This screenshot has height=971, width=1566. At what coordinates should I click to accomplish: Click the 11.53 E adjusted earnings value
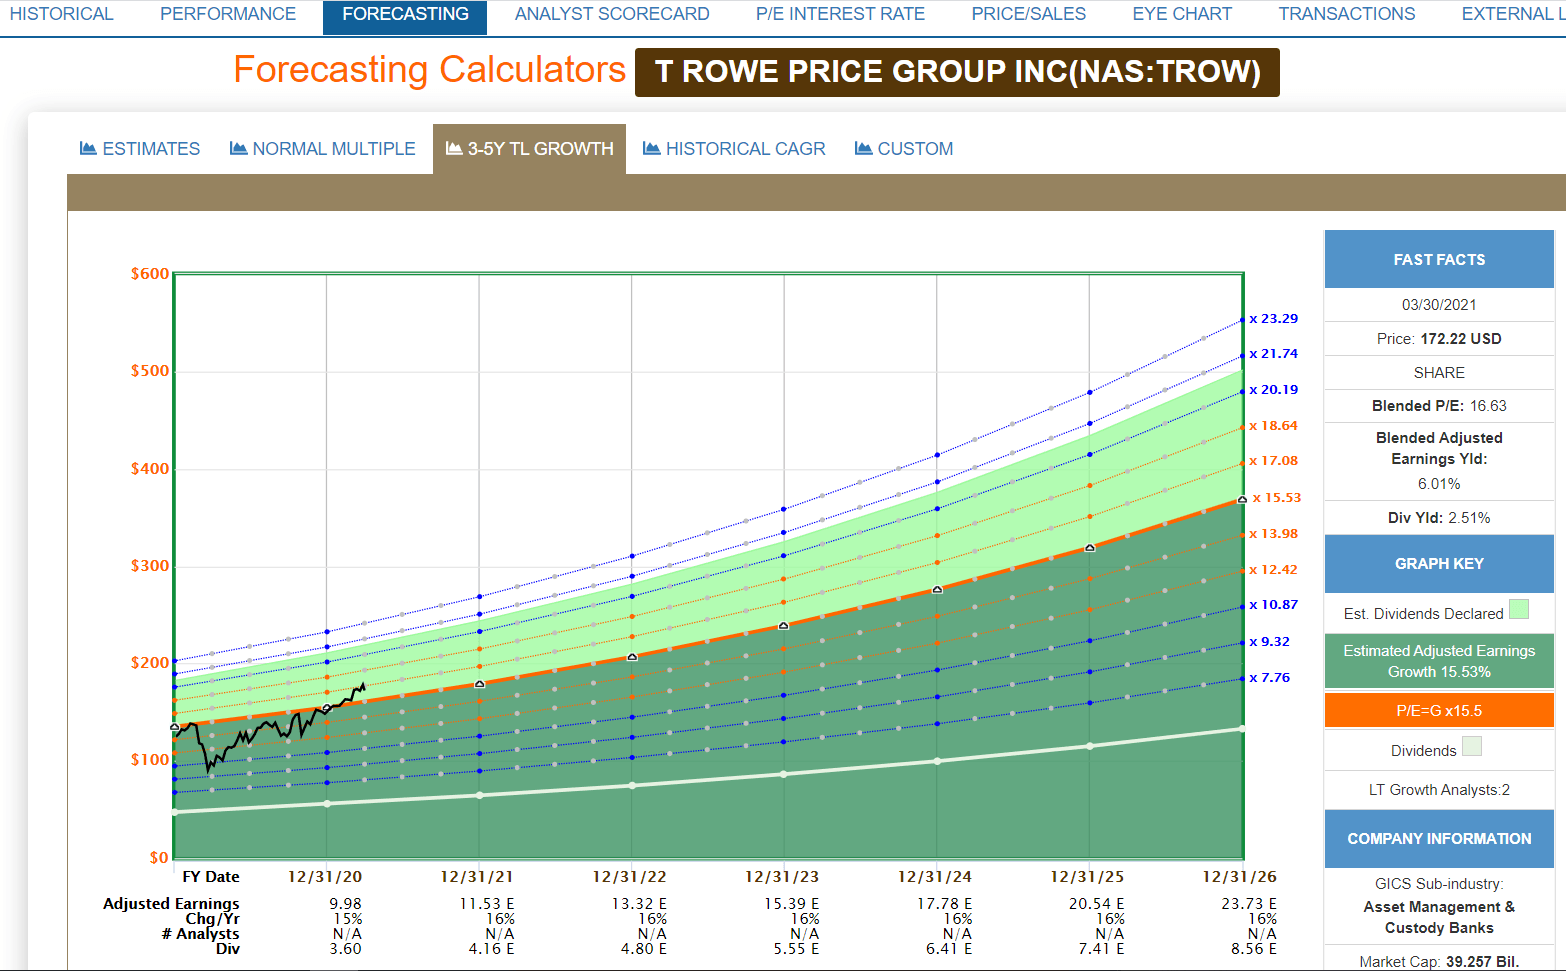coord(487,904)
